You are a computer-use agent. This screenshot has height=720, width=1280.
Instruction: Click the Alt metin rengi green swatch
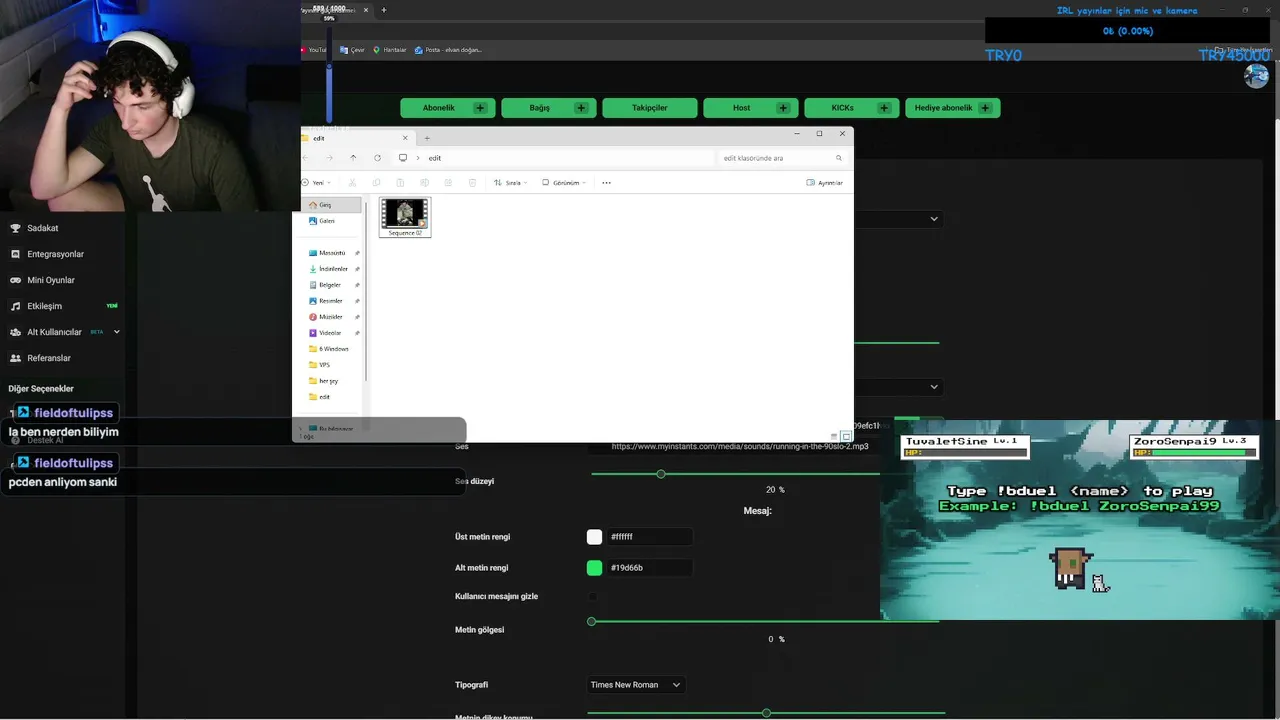[x=594, y=568]
